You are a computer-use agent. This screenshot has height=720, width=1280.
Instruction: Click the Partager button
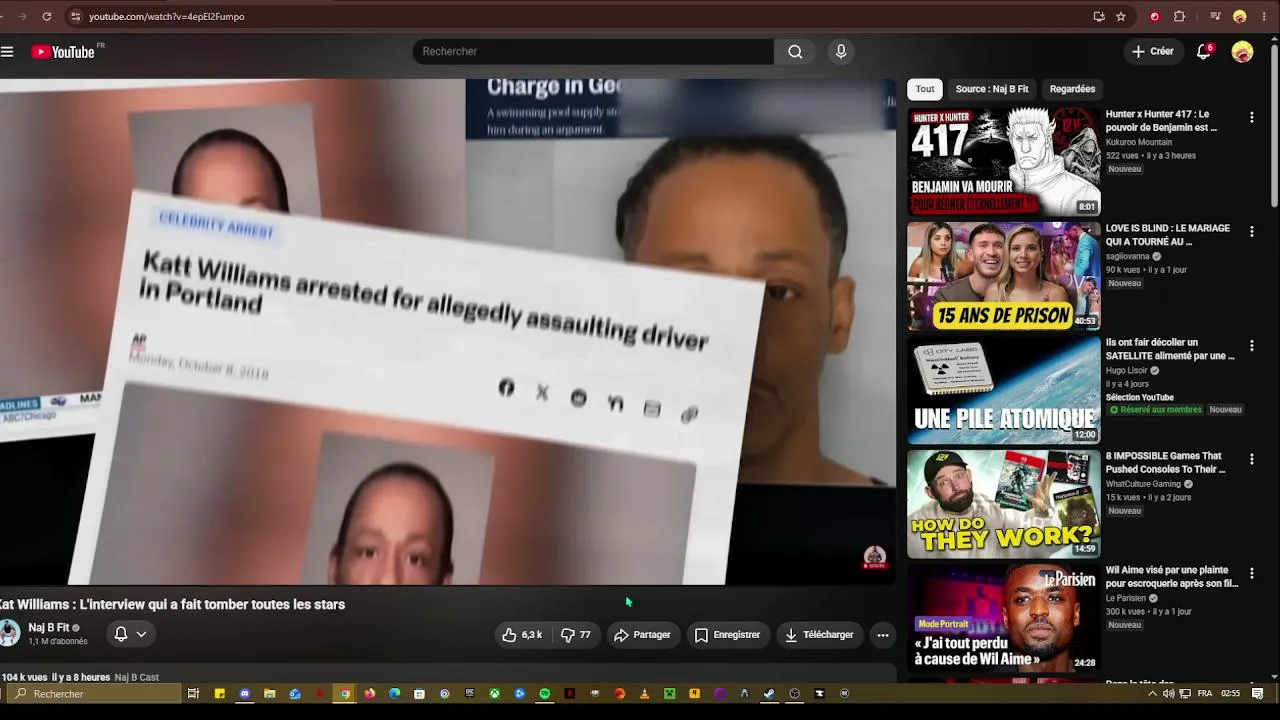(x=642, y=635)
